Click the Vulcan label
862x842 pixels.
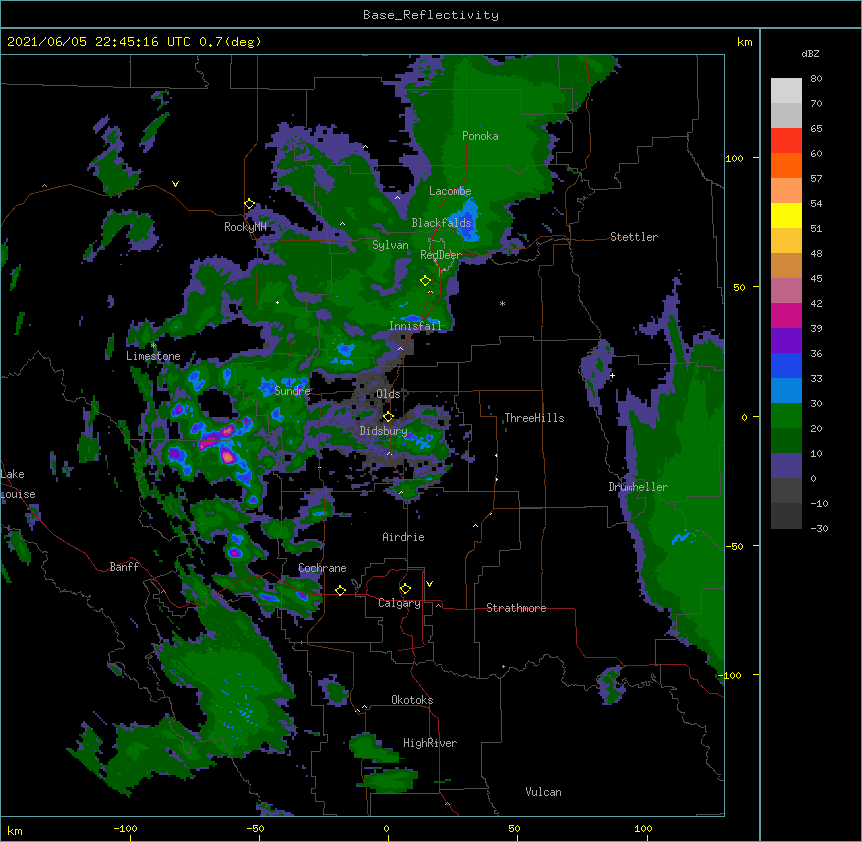543,792
